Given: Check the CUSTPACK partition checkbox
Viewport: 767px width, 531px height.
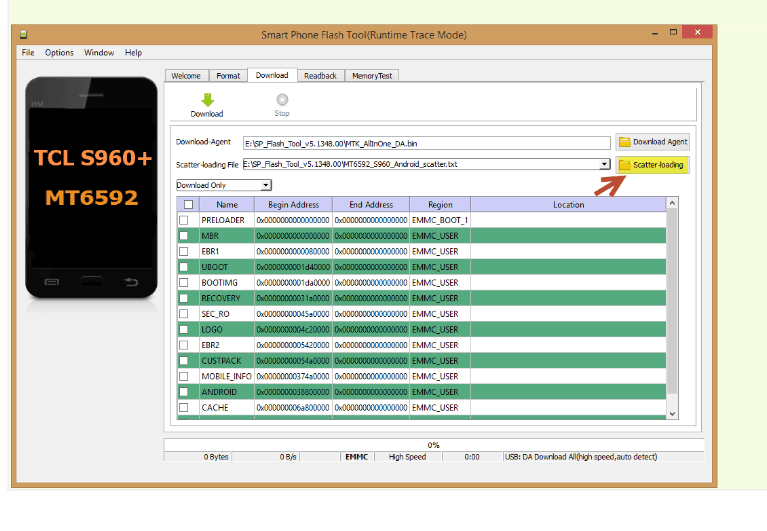Looking at the screenshot, I should click(183, 361).
